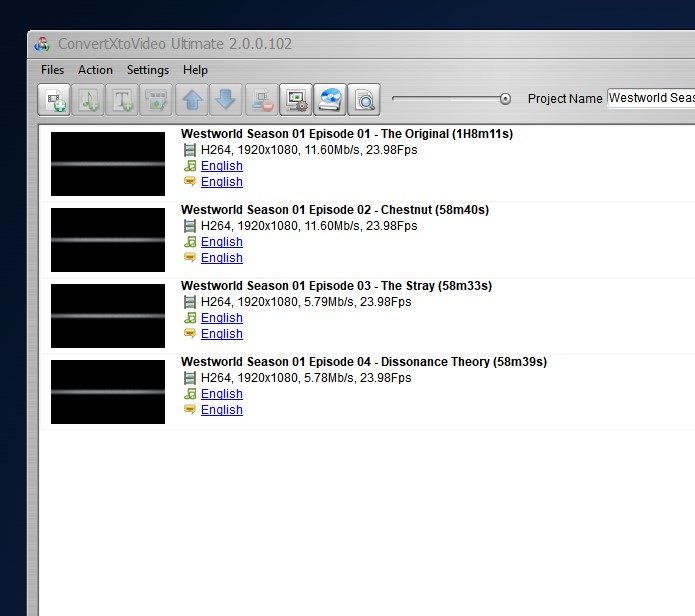Select Episode 04 Dissonance Theory thumbnail
Image resolution: width=695 pixels, height=616 pixels.
point(108,392)
